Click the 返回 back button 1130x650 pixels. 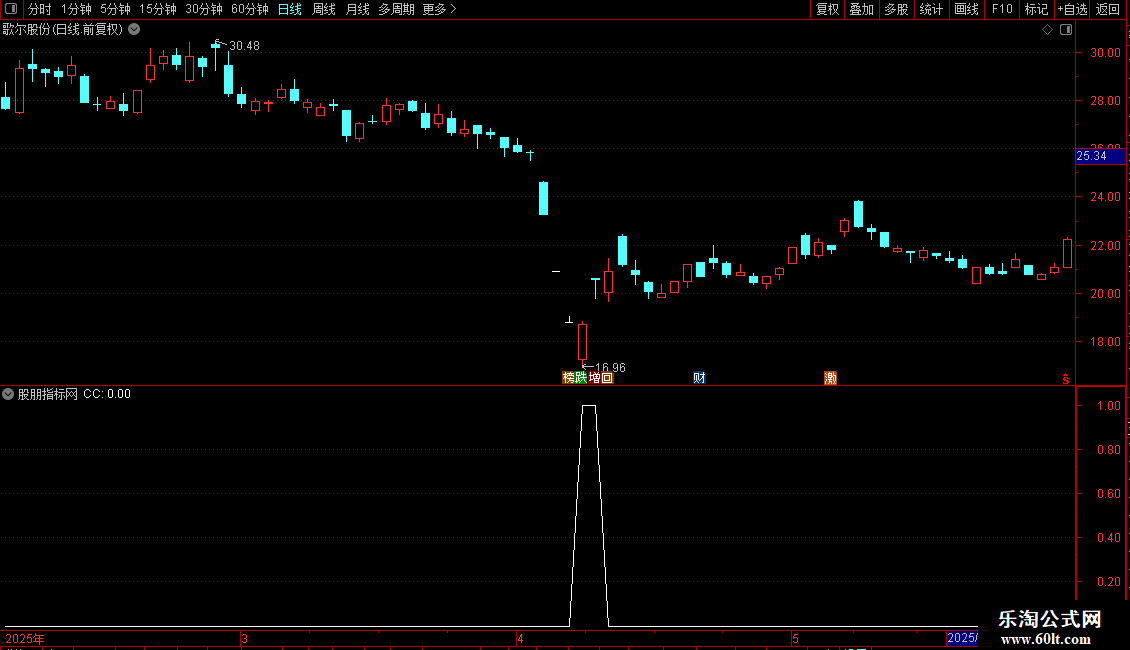(x=1108, y=9)
